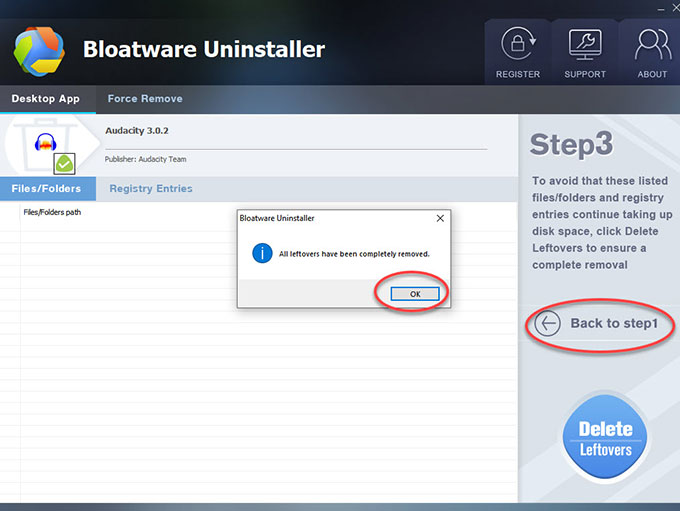Click the leftovers removed message text
Image resolution: width=680 pixels, height=511 pixels.
354,254
